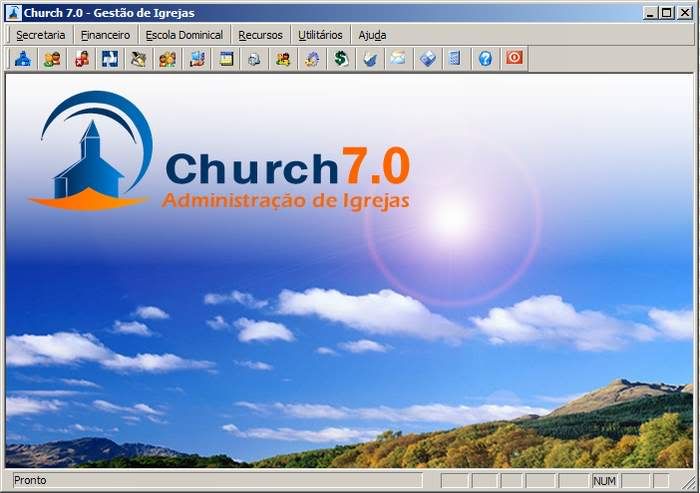Open the calculator icon in toolbar
The width and height of the screenshot is (700, 493).
pyautogui.click(x=456, y=59)
